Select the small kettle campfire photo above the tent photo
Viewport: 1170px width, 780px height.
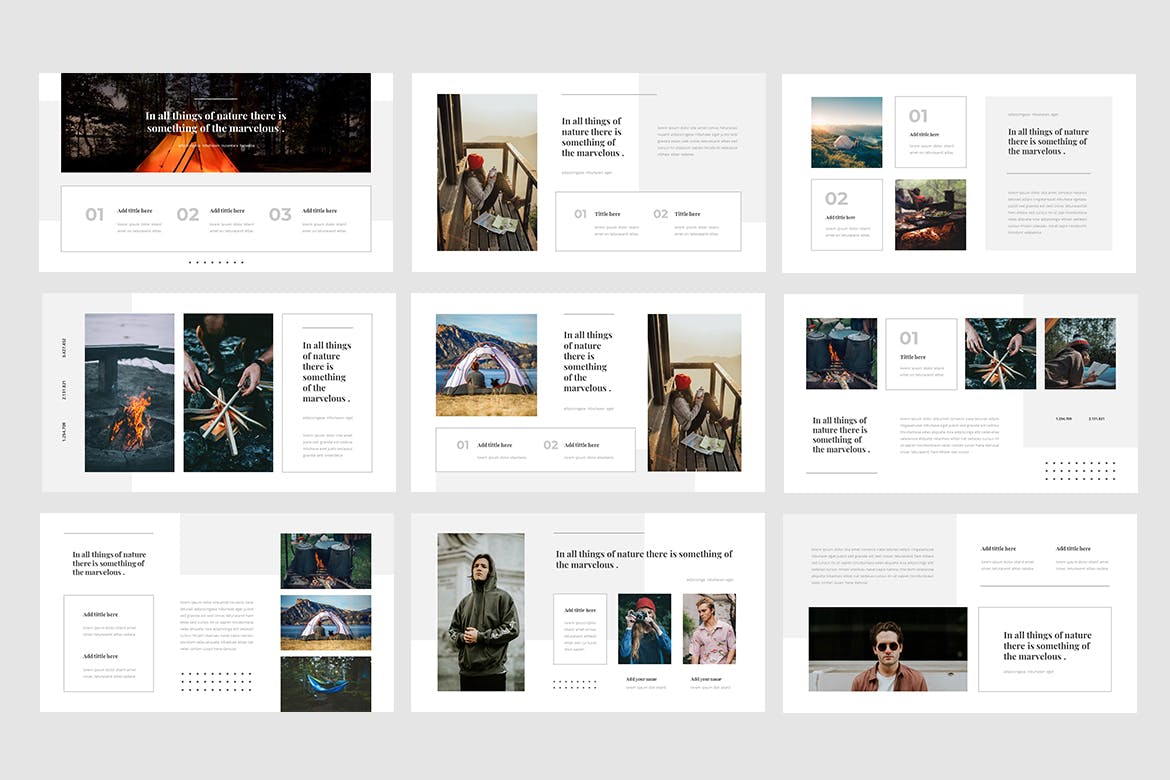(325, 560)
